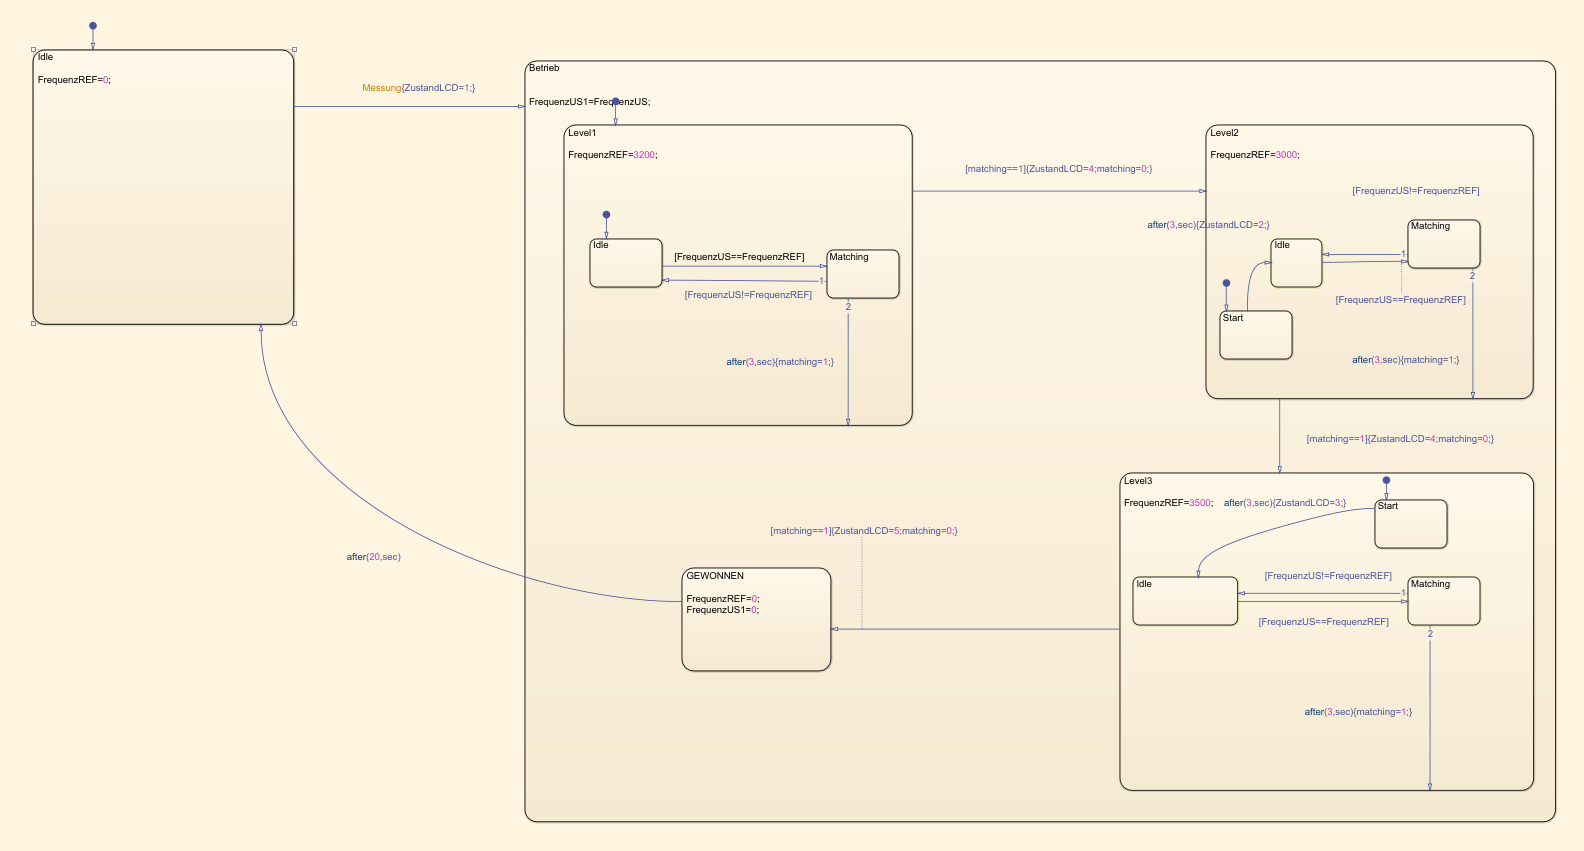
Task: Select the Start state inside Level3
Action: [1411, 525]
